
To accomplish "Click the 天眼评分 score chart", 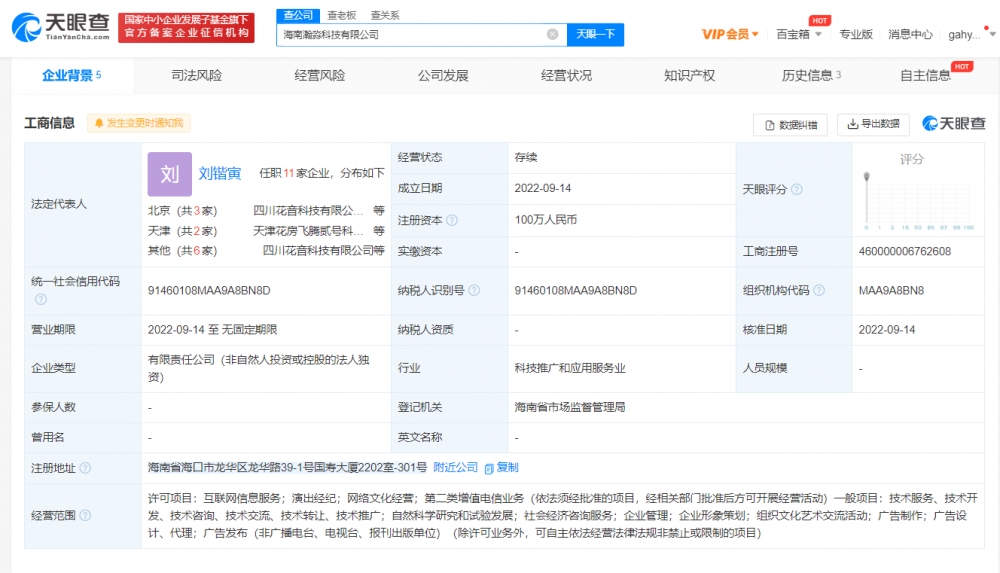I will [x=918, y=200].
